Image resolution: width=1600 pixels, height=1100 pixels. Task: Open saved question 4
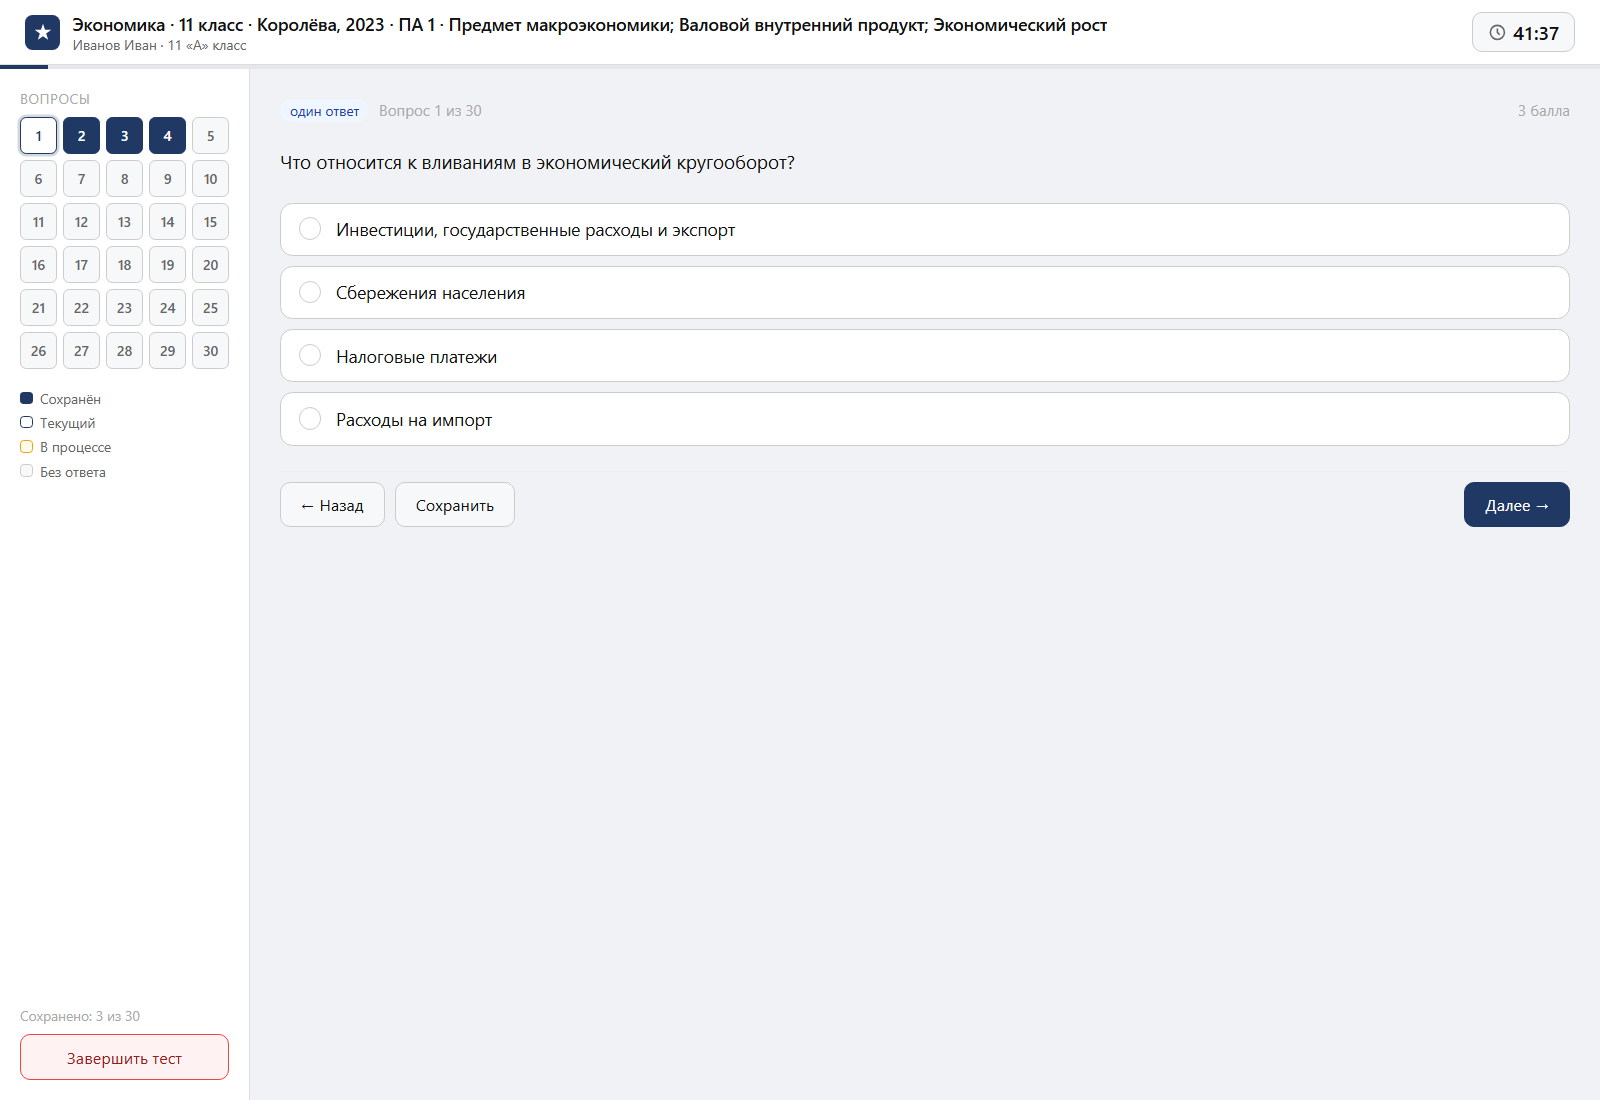[x=167, y=136]
